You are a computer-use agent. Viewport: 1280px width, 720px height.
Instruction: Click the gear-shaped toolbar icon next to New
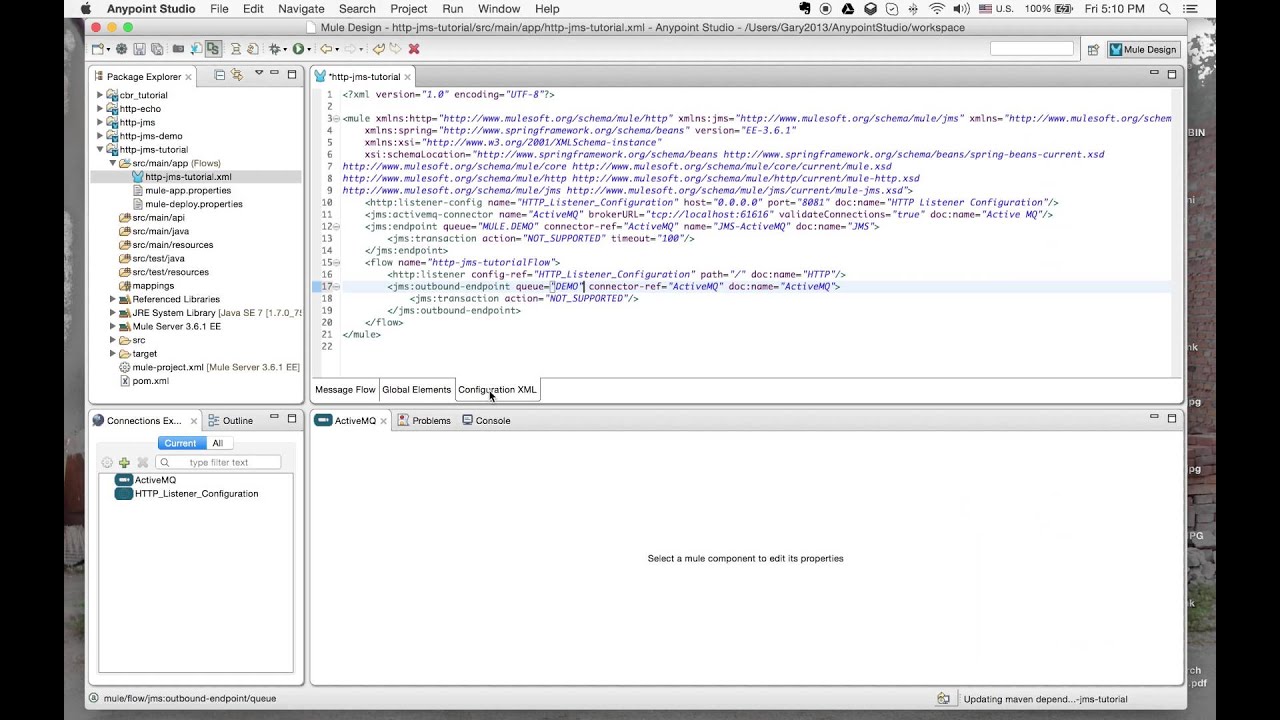(121, 49)
